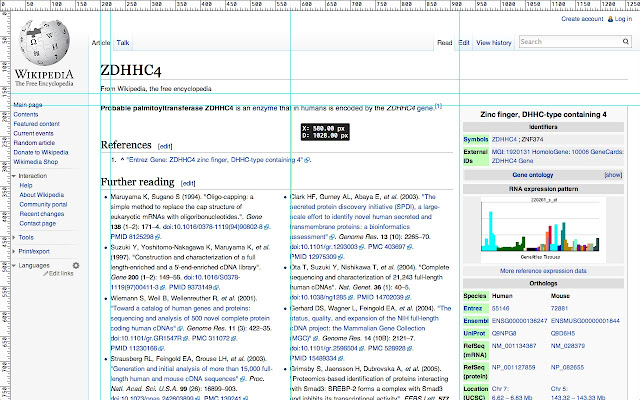Edit the References section

tap(165, 146)
